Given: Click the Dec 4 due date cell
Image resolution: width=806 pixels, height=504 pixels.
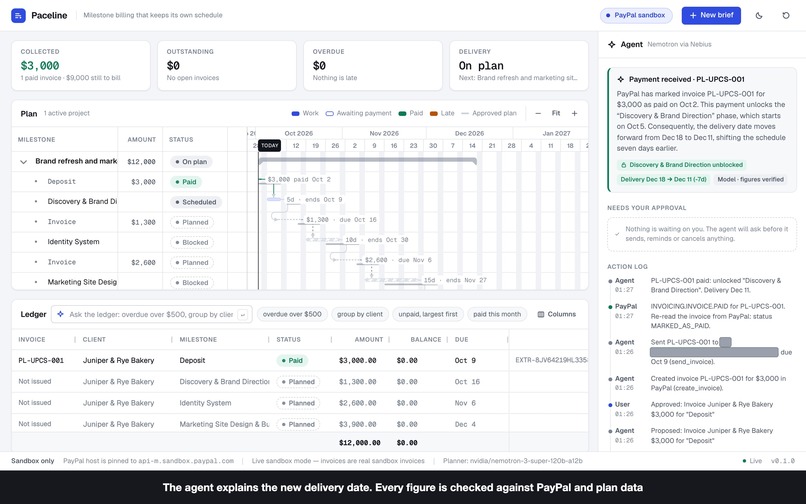Looking at the screenshot, I should 465,424.
